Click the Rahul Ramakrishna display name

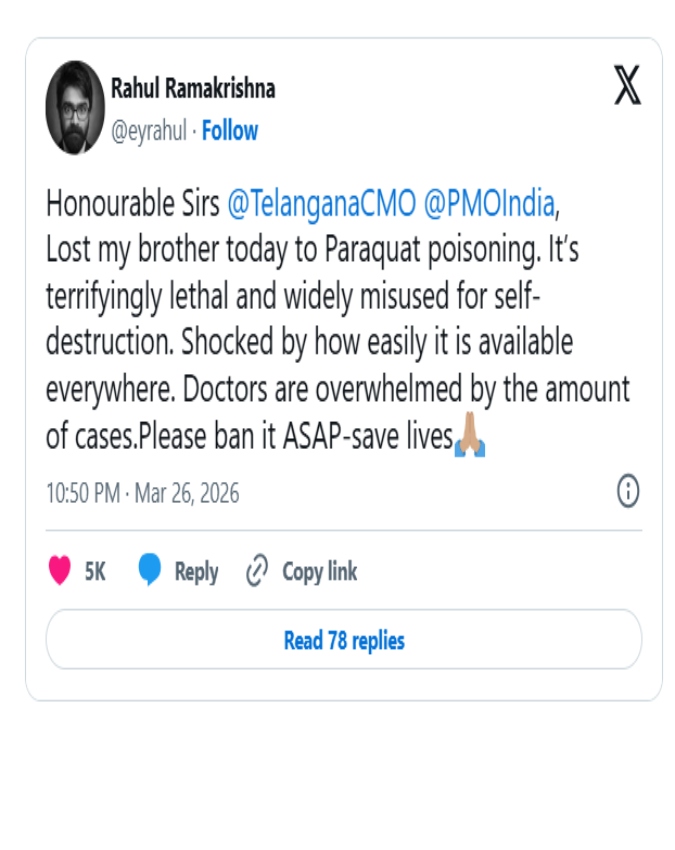click(193, 89)
